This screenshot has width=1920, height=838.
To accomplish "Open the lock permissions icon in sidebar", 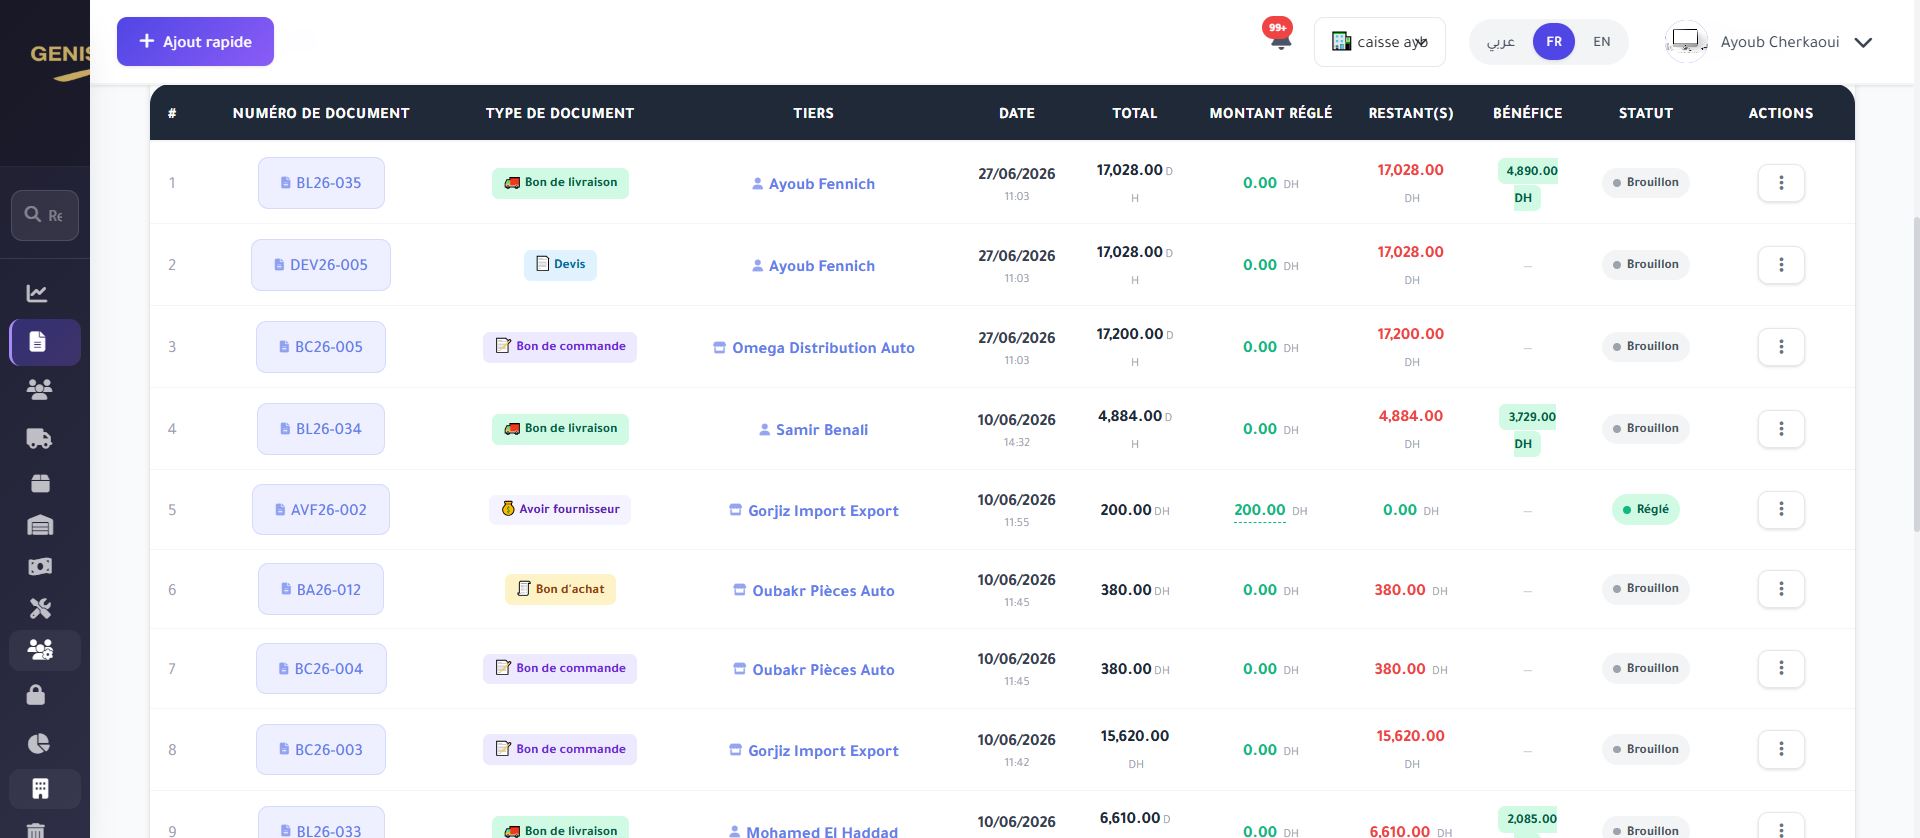I will coord(36,695).
